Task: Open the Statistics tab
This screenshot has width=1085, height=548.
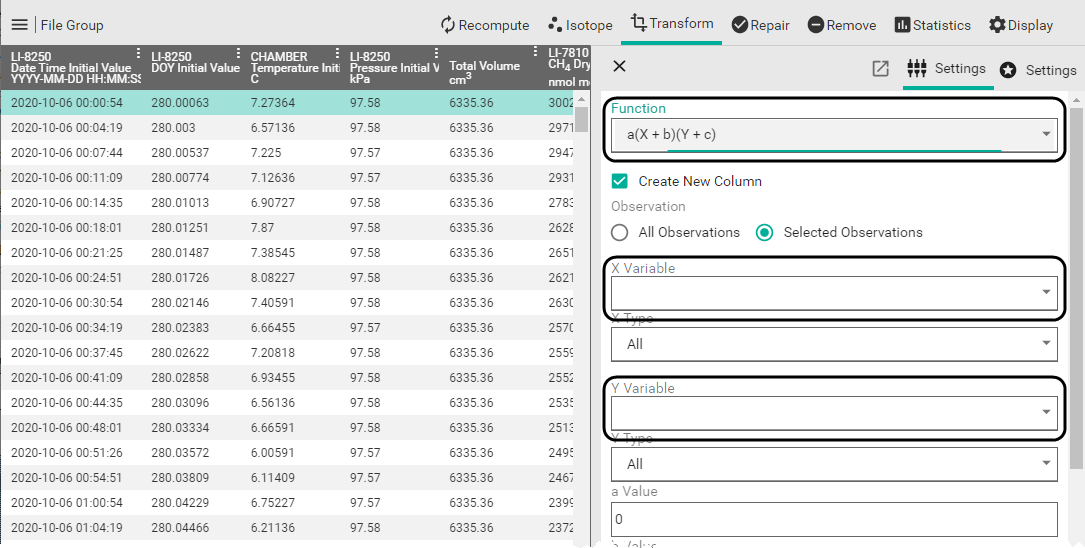Action: (x=932, y=25)
